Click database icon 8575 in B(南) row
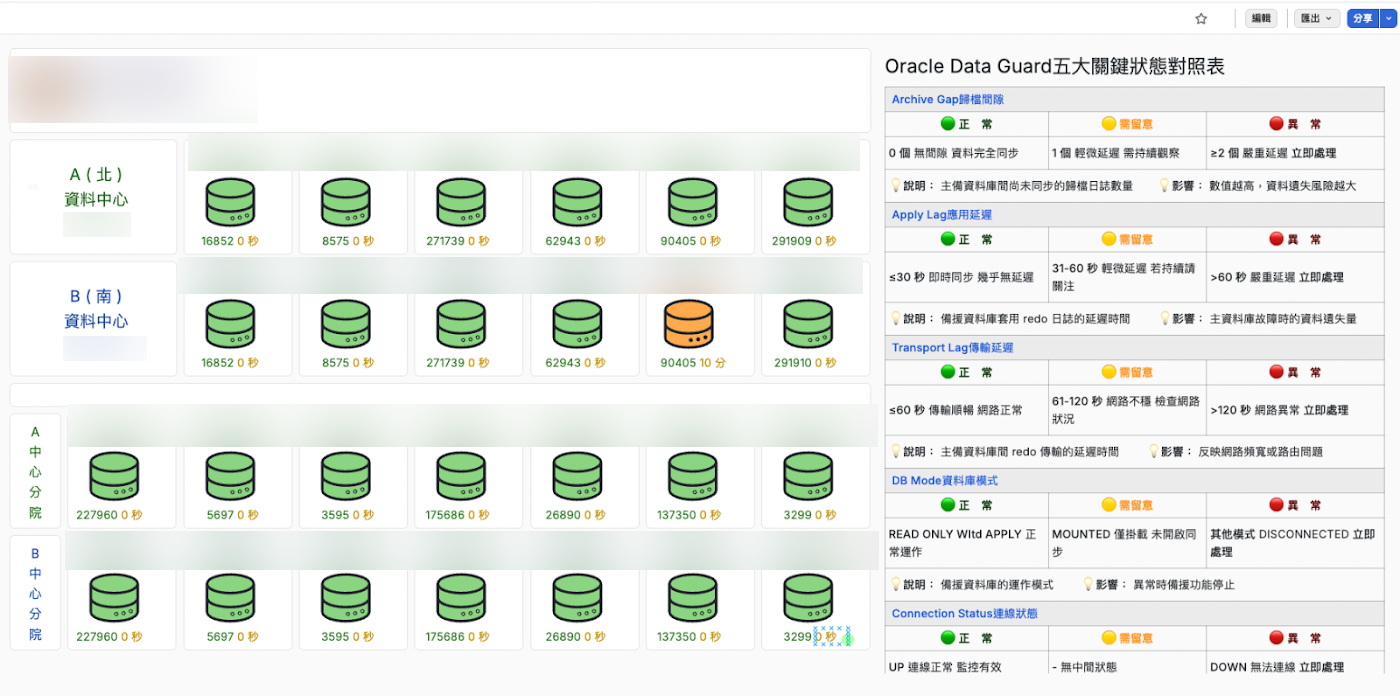Viewport: 1400px width, 696px height. 346,324
